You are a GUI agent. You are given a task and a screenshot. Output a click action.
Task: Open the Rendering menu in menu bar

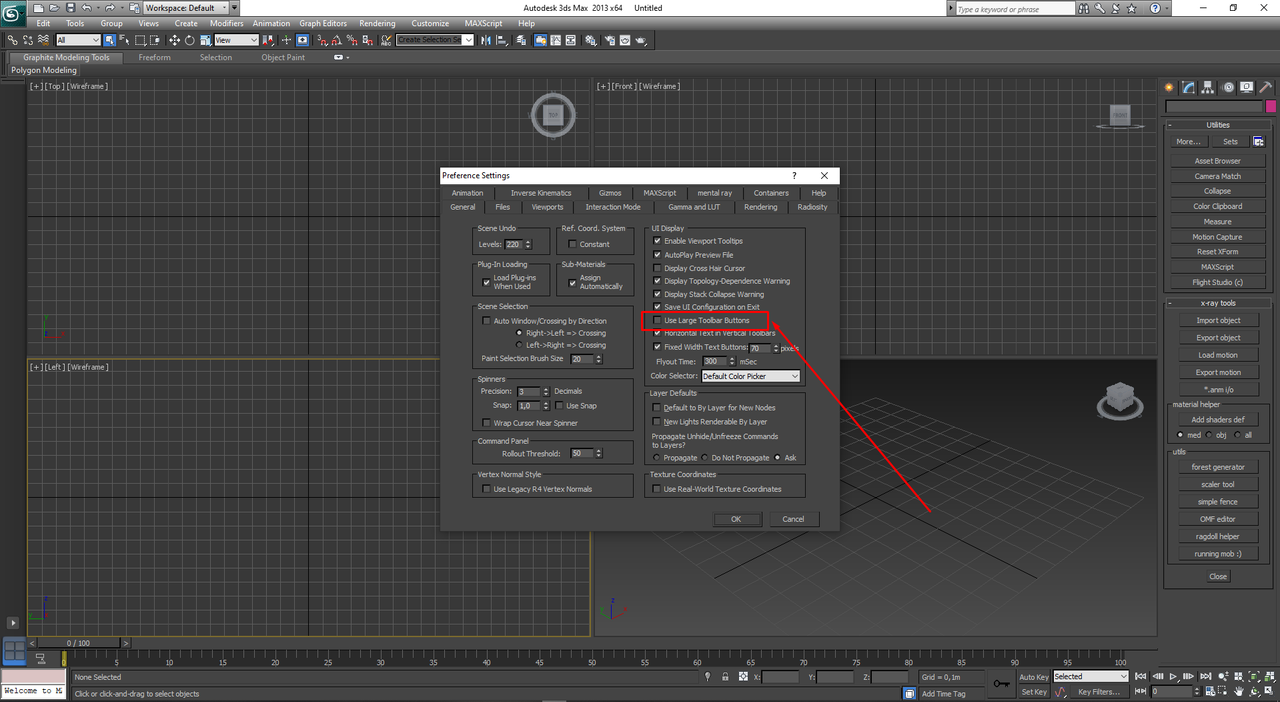click(377, 23)
